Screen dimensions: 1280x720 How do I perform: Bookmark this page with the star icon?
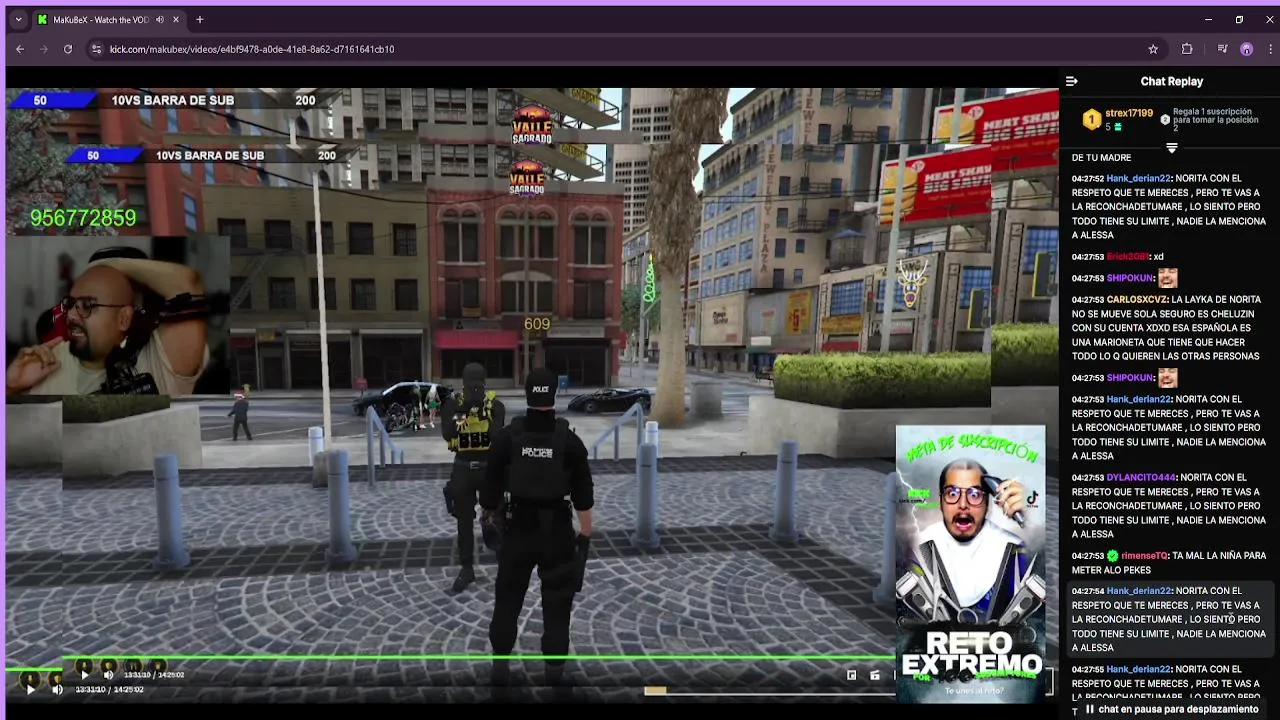(x=1153, y=49)
